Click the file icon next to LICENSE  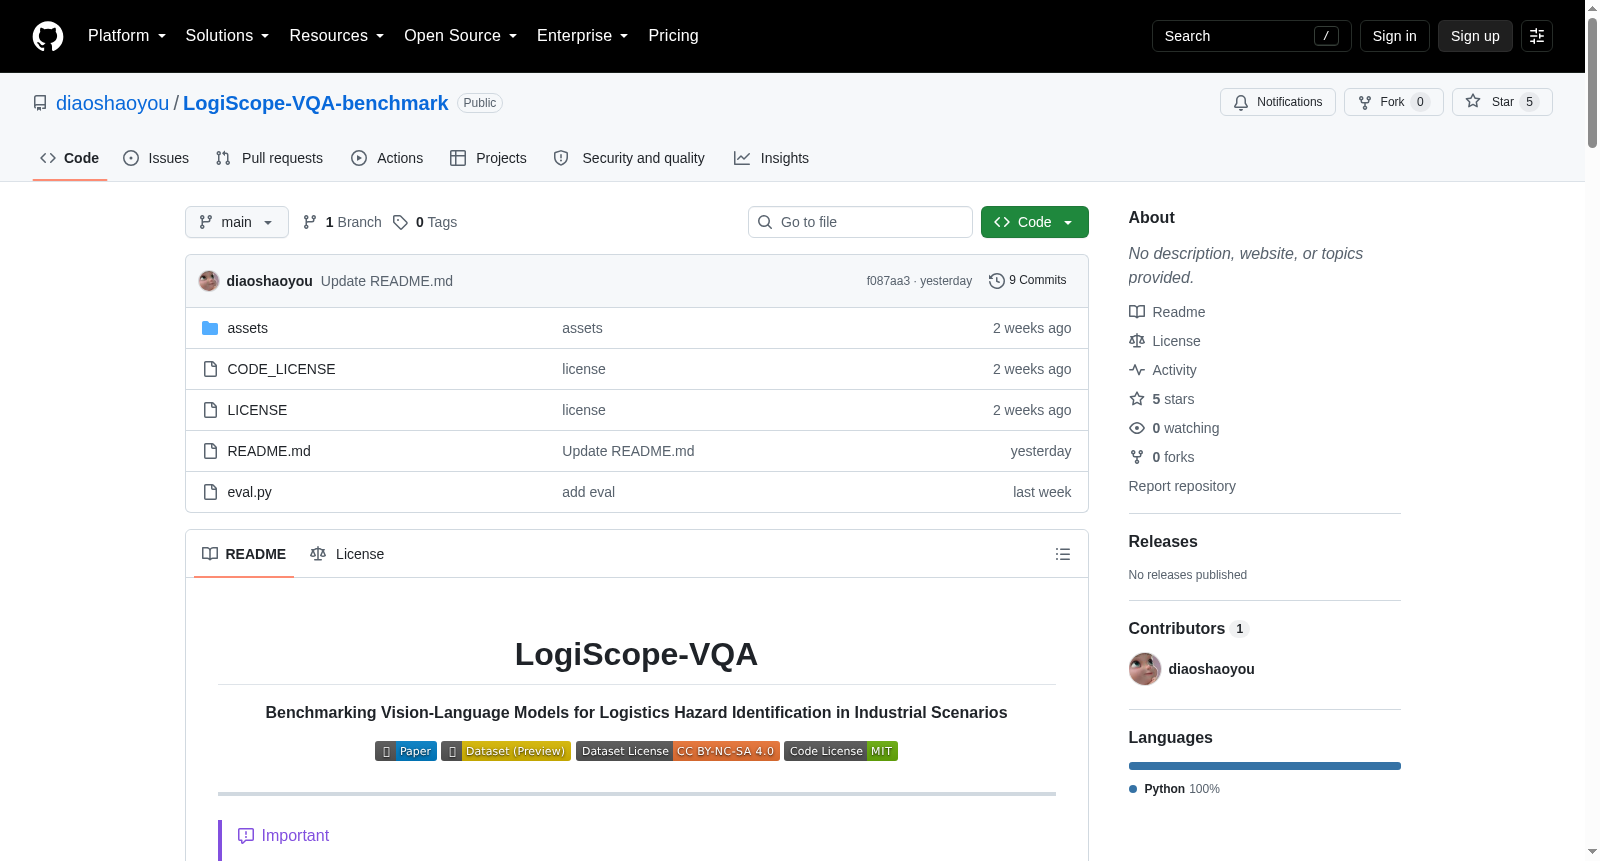point(210,410)
